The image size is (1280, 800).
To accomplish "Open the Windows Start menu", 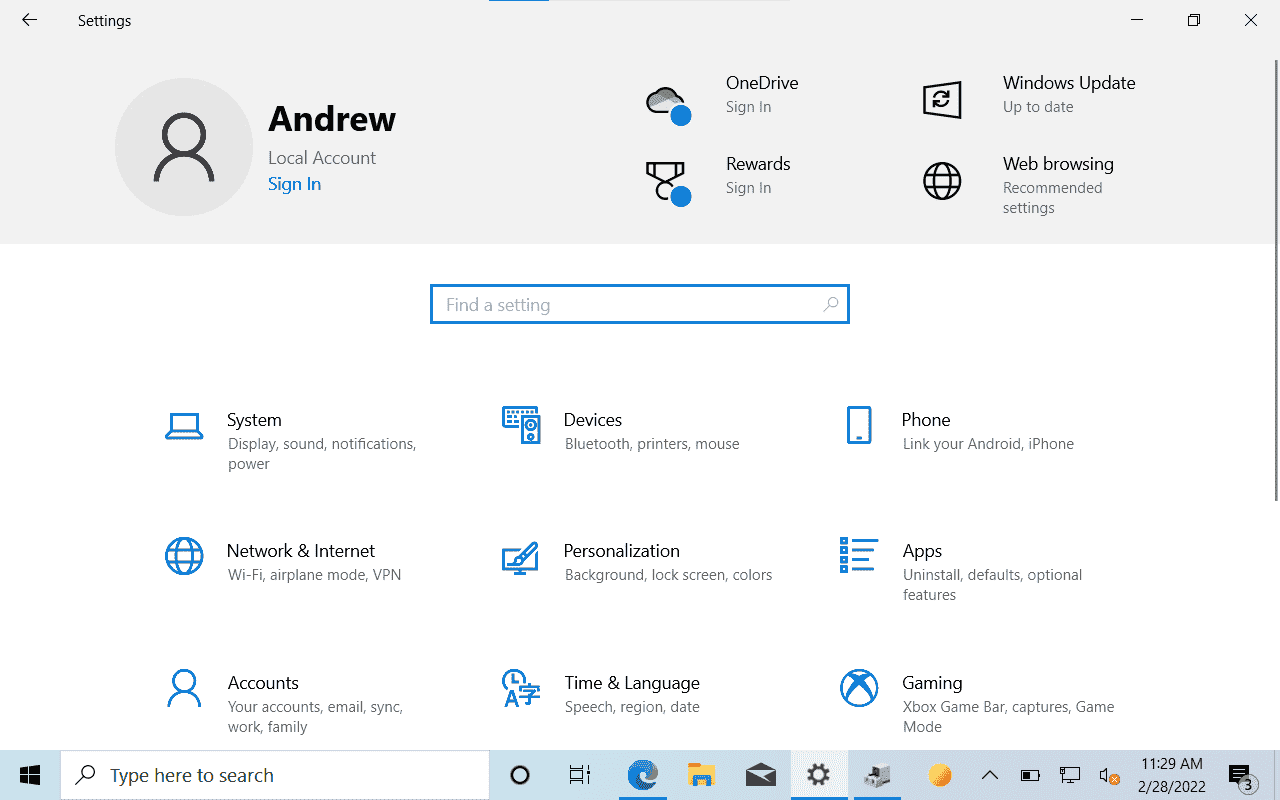I will [30, 775].
